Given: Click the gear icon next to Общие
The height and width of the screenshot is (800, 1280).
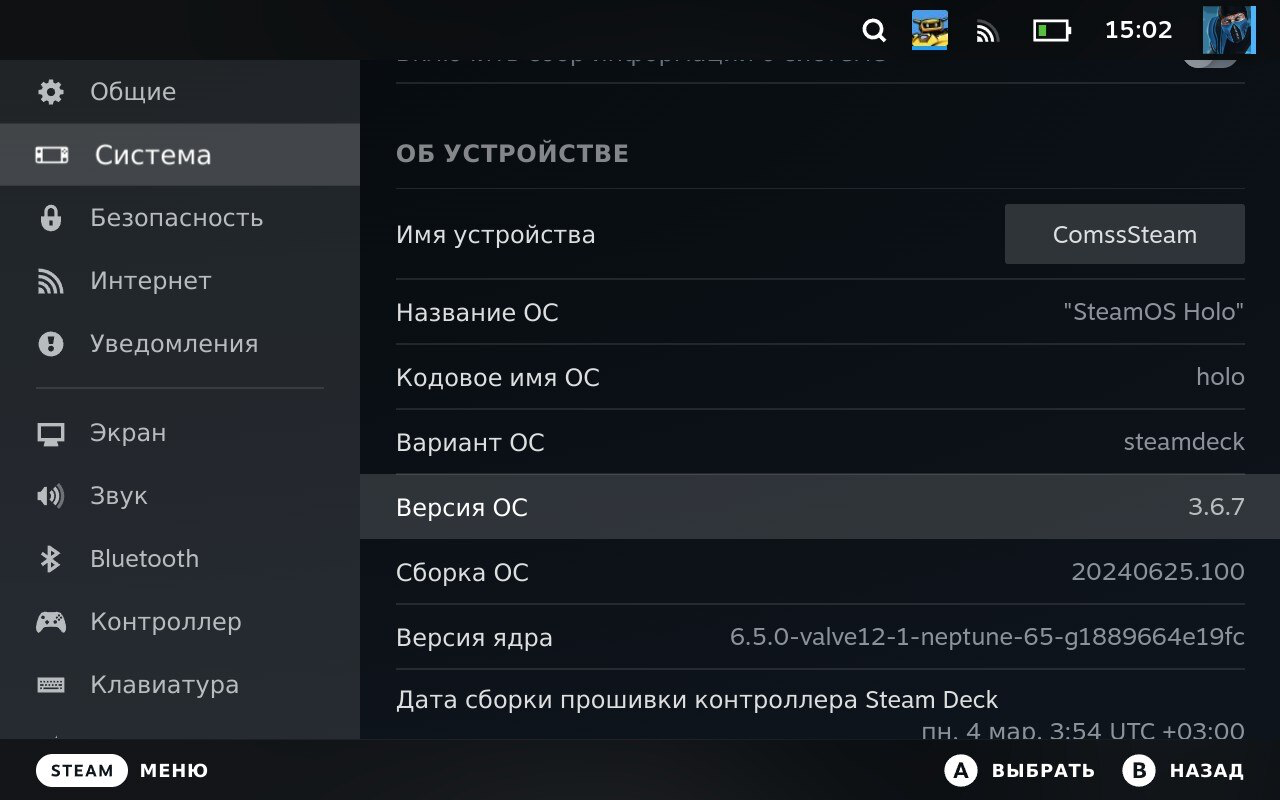Looking at the screenshot, I should coord(50,92).
